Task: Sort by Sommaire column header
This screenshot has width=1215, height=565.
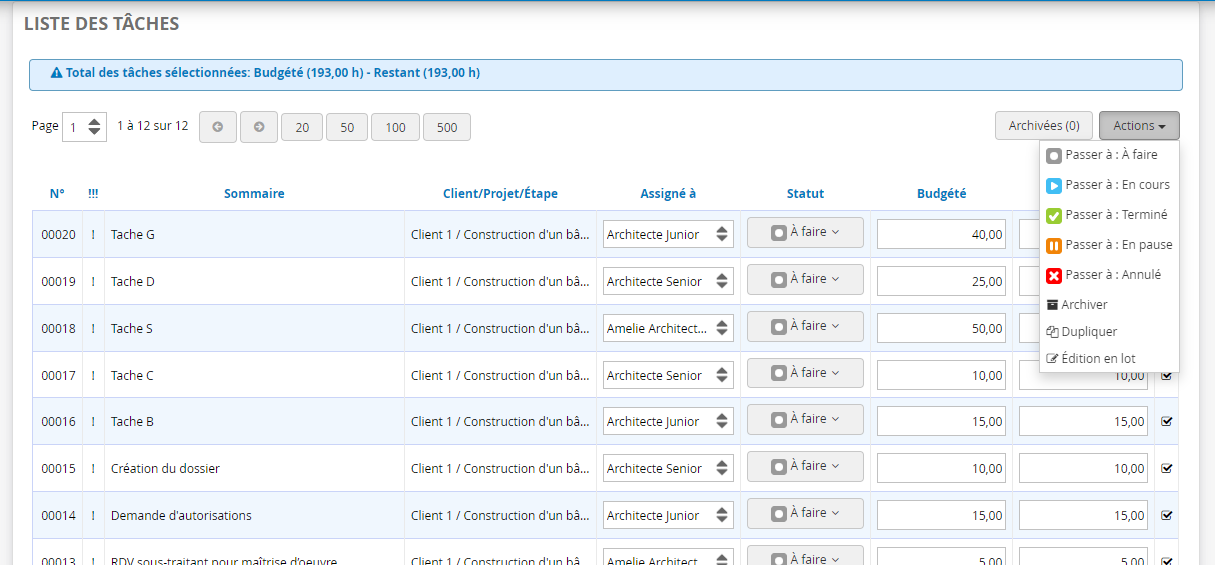Action: tap(254, 194)
